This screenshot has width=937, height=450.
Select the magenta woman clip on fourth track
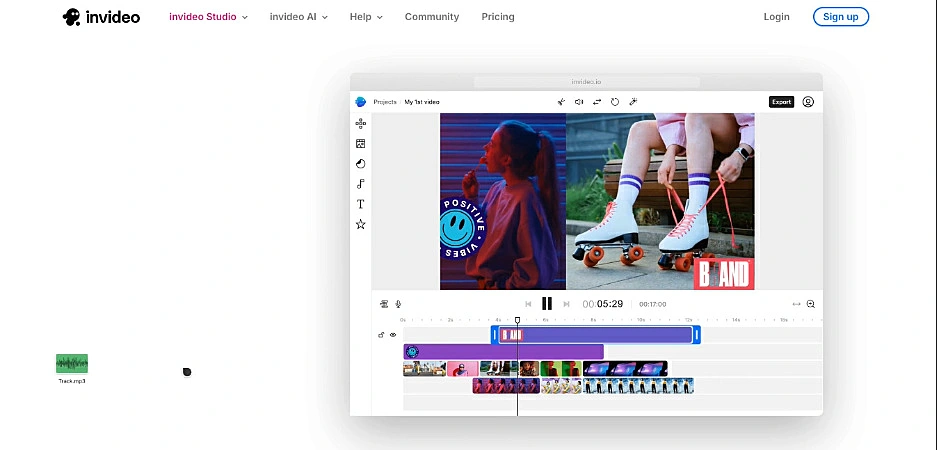tap(506, 385)
